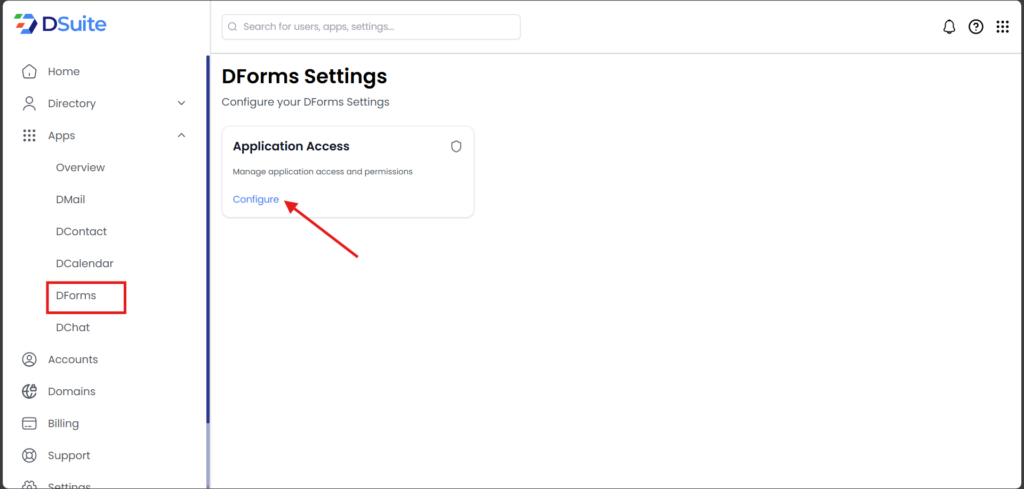Open DChat from sidebar
Viewport: 1024px width, 489px height.
click(72, 328)
